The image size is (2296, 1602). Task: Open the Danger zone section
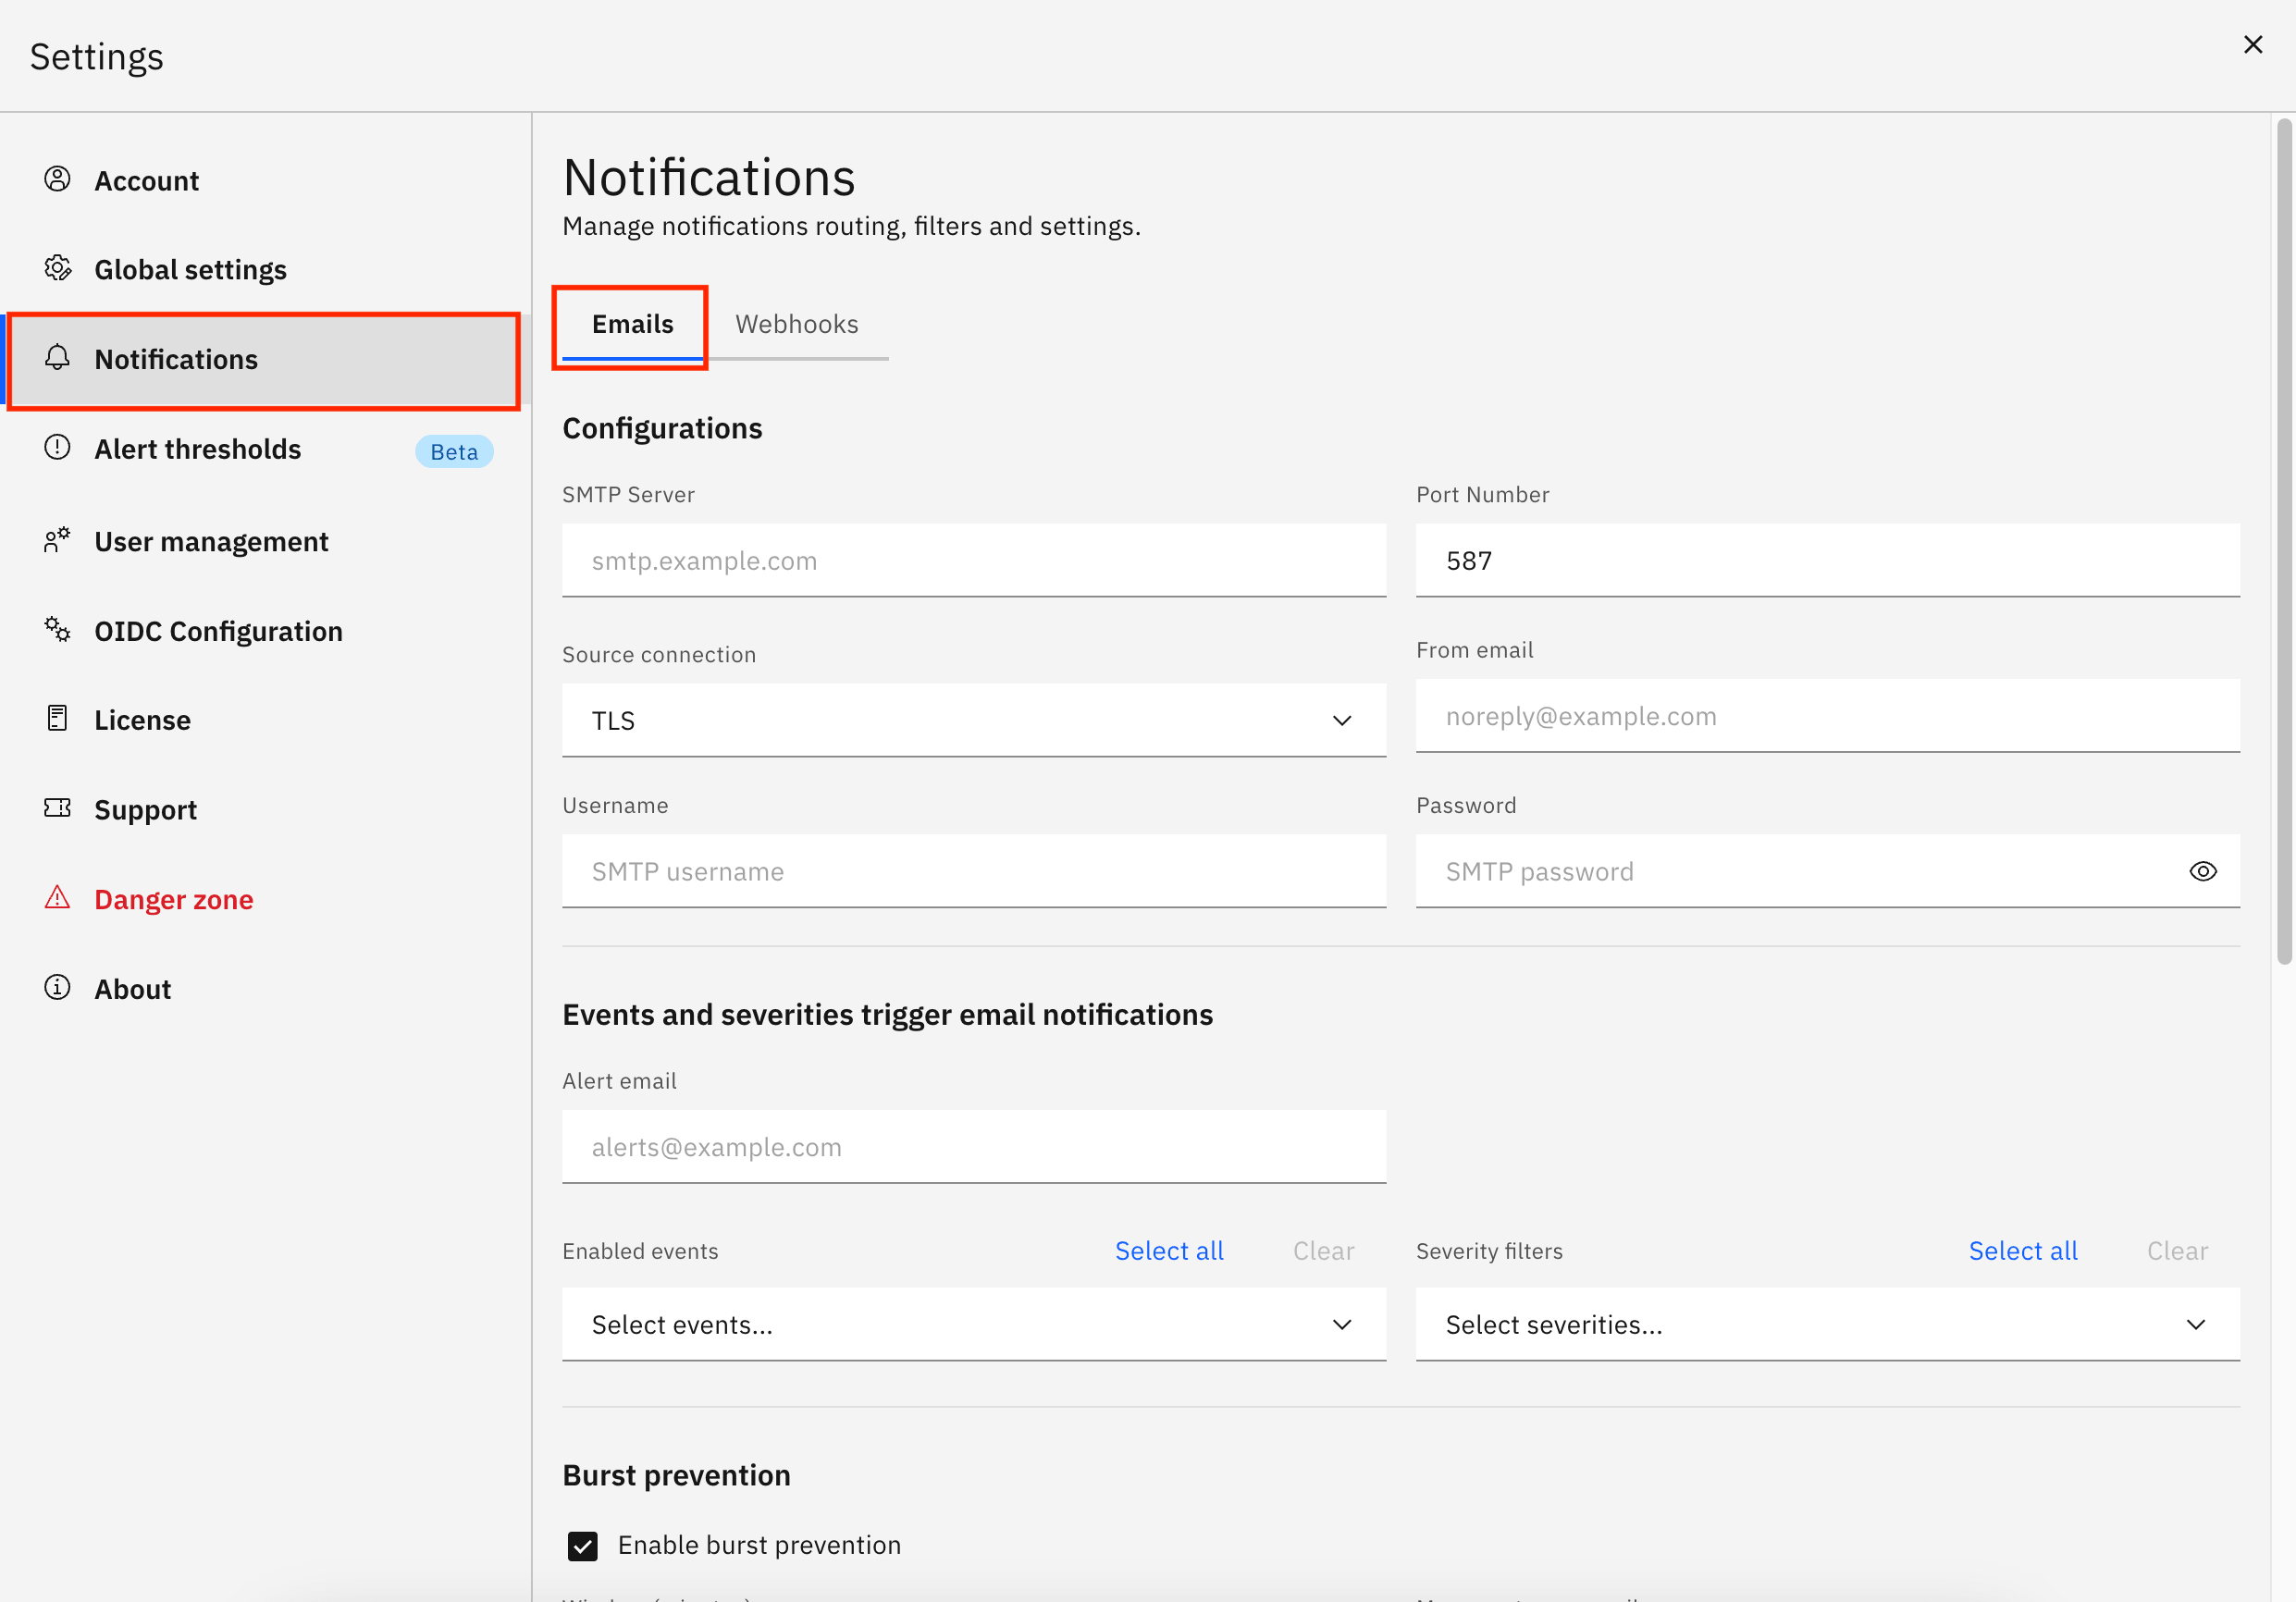point(265,899)
